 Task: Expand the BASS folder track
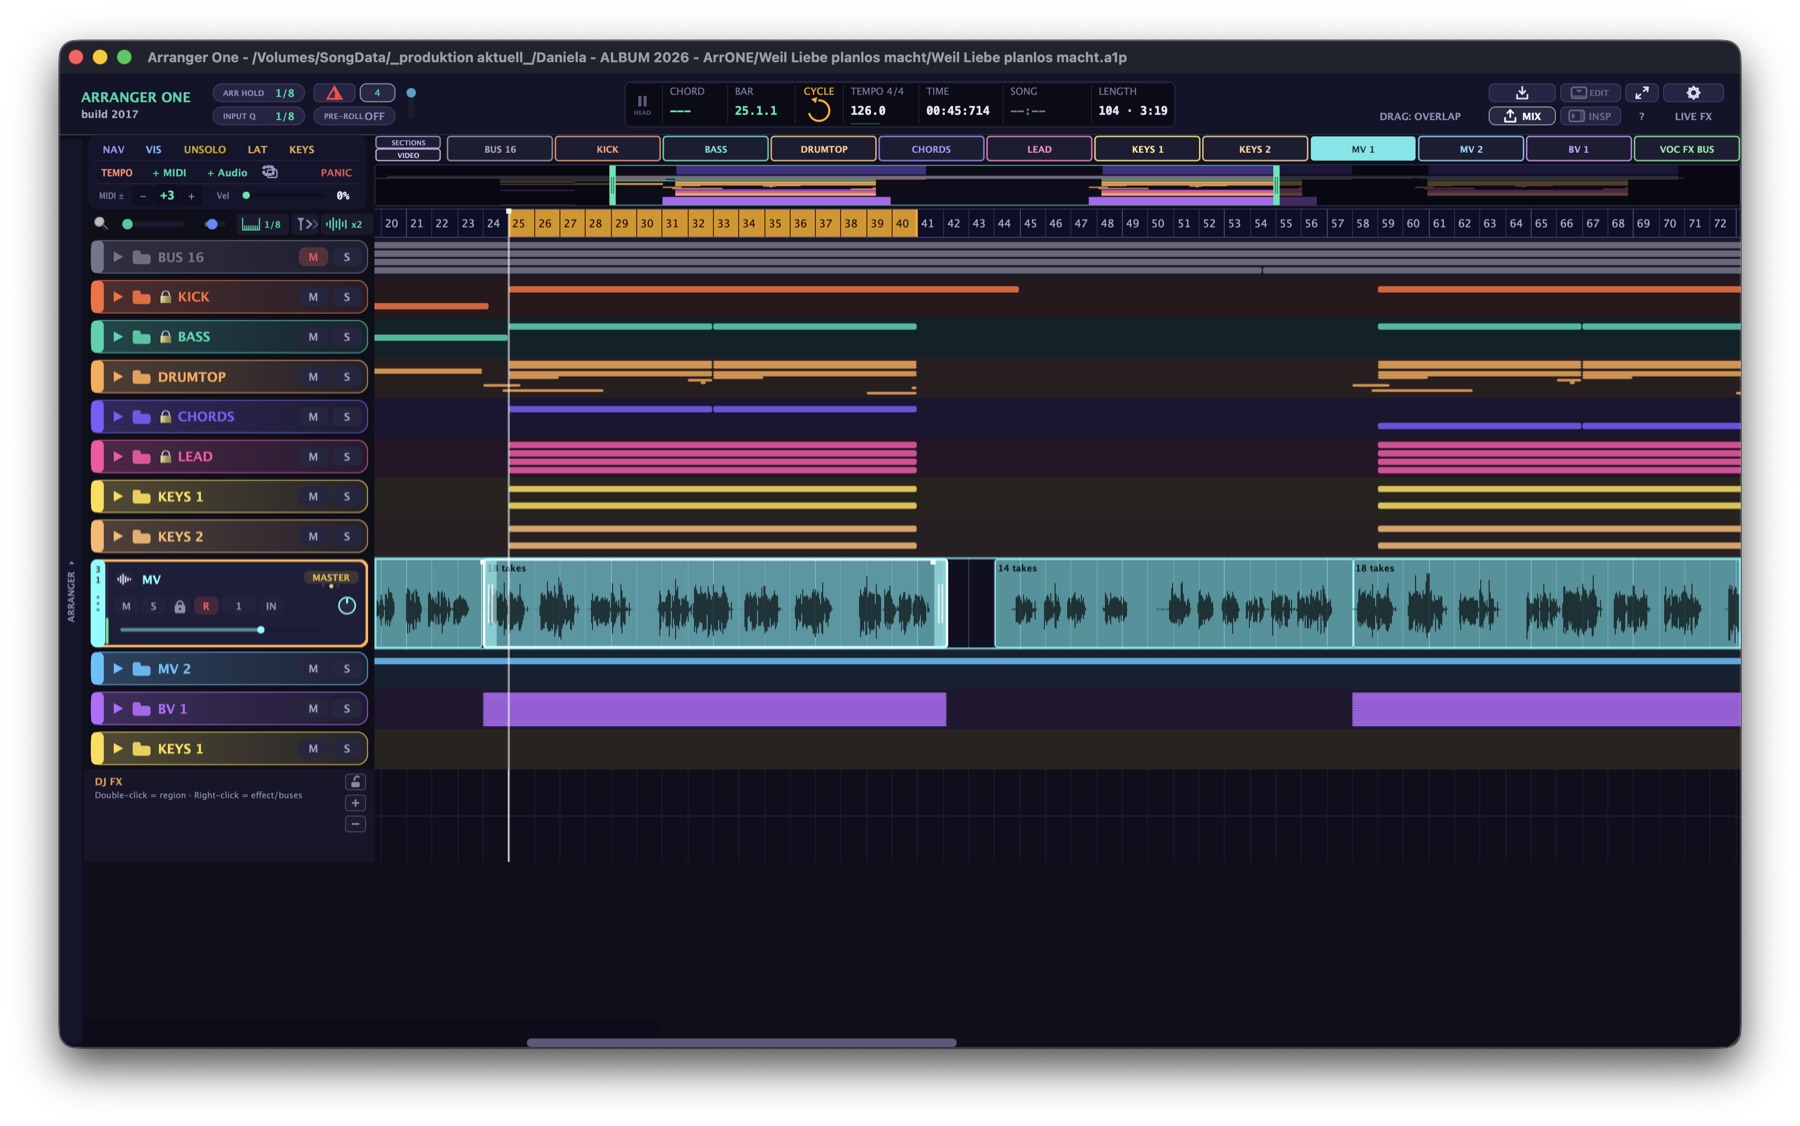118,337
